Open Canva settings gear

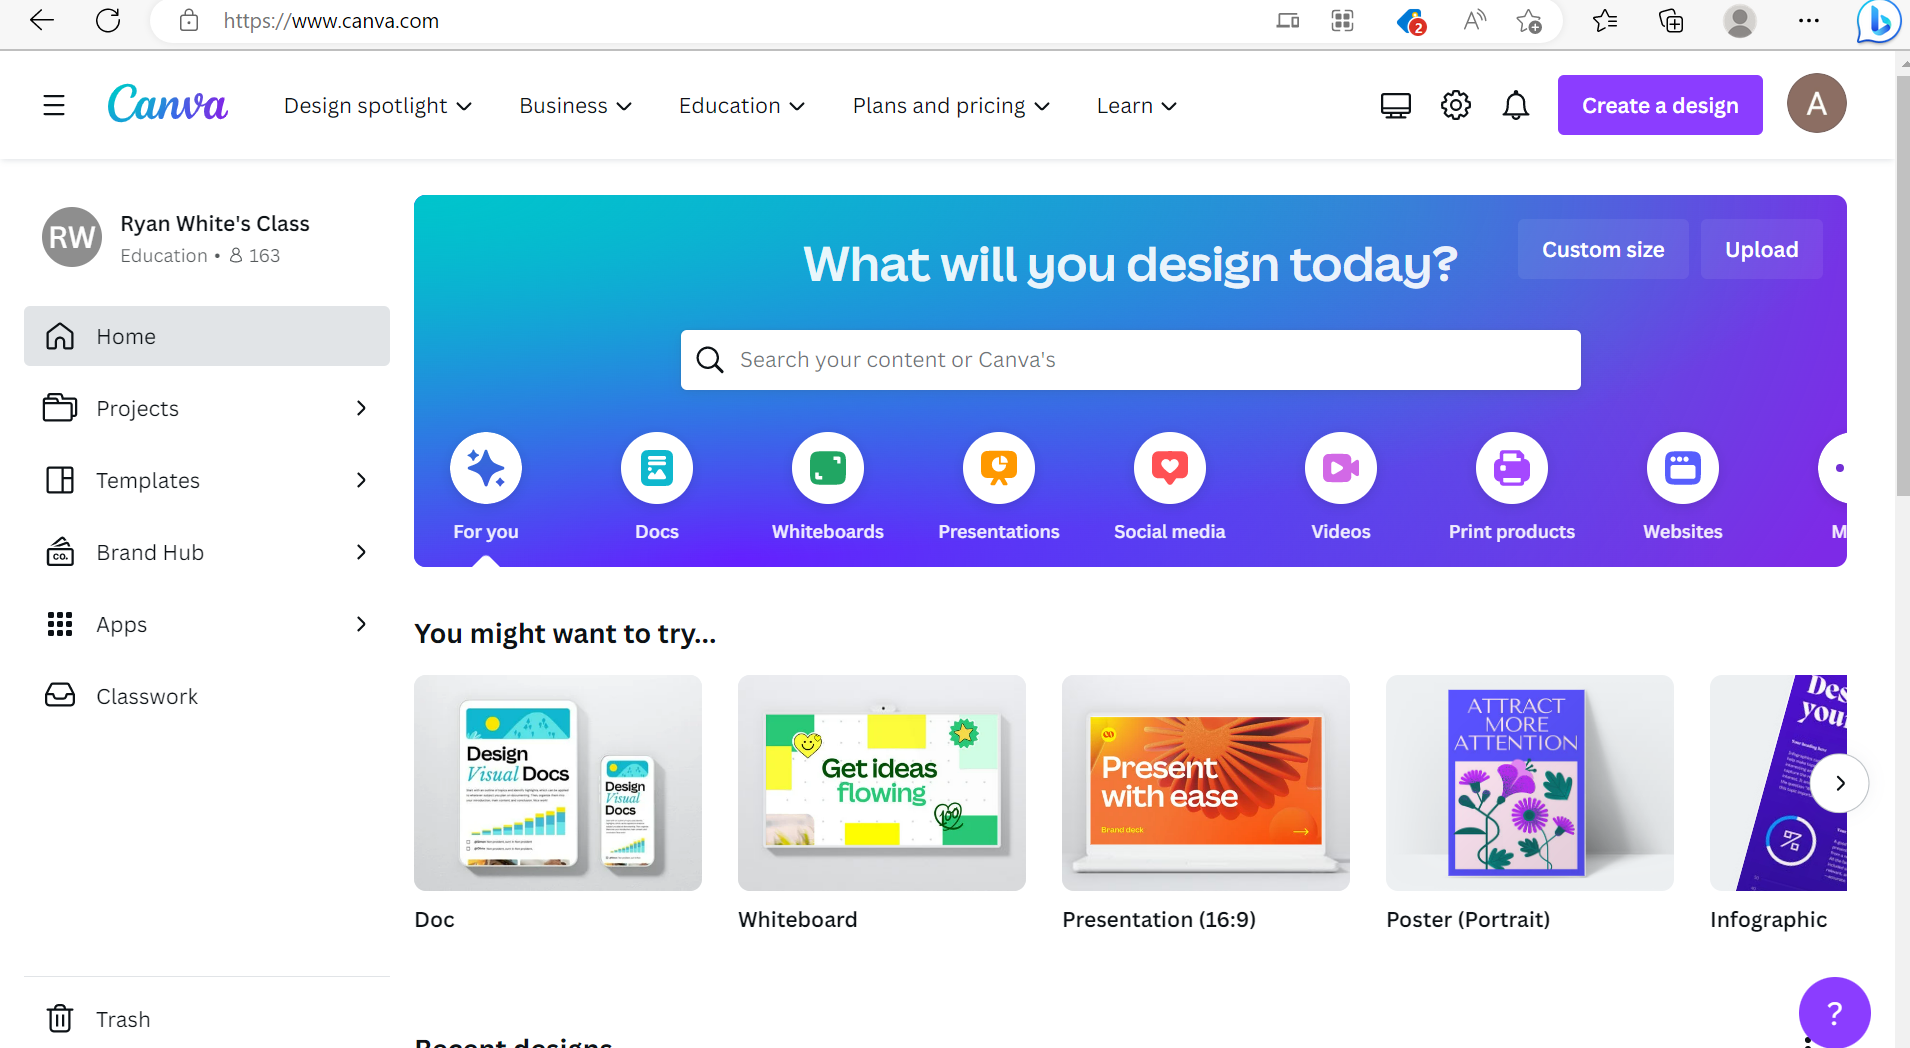pos(1455,104)
